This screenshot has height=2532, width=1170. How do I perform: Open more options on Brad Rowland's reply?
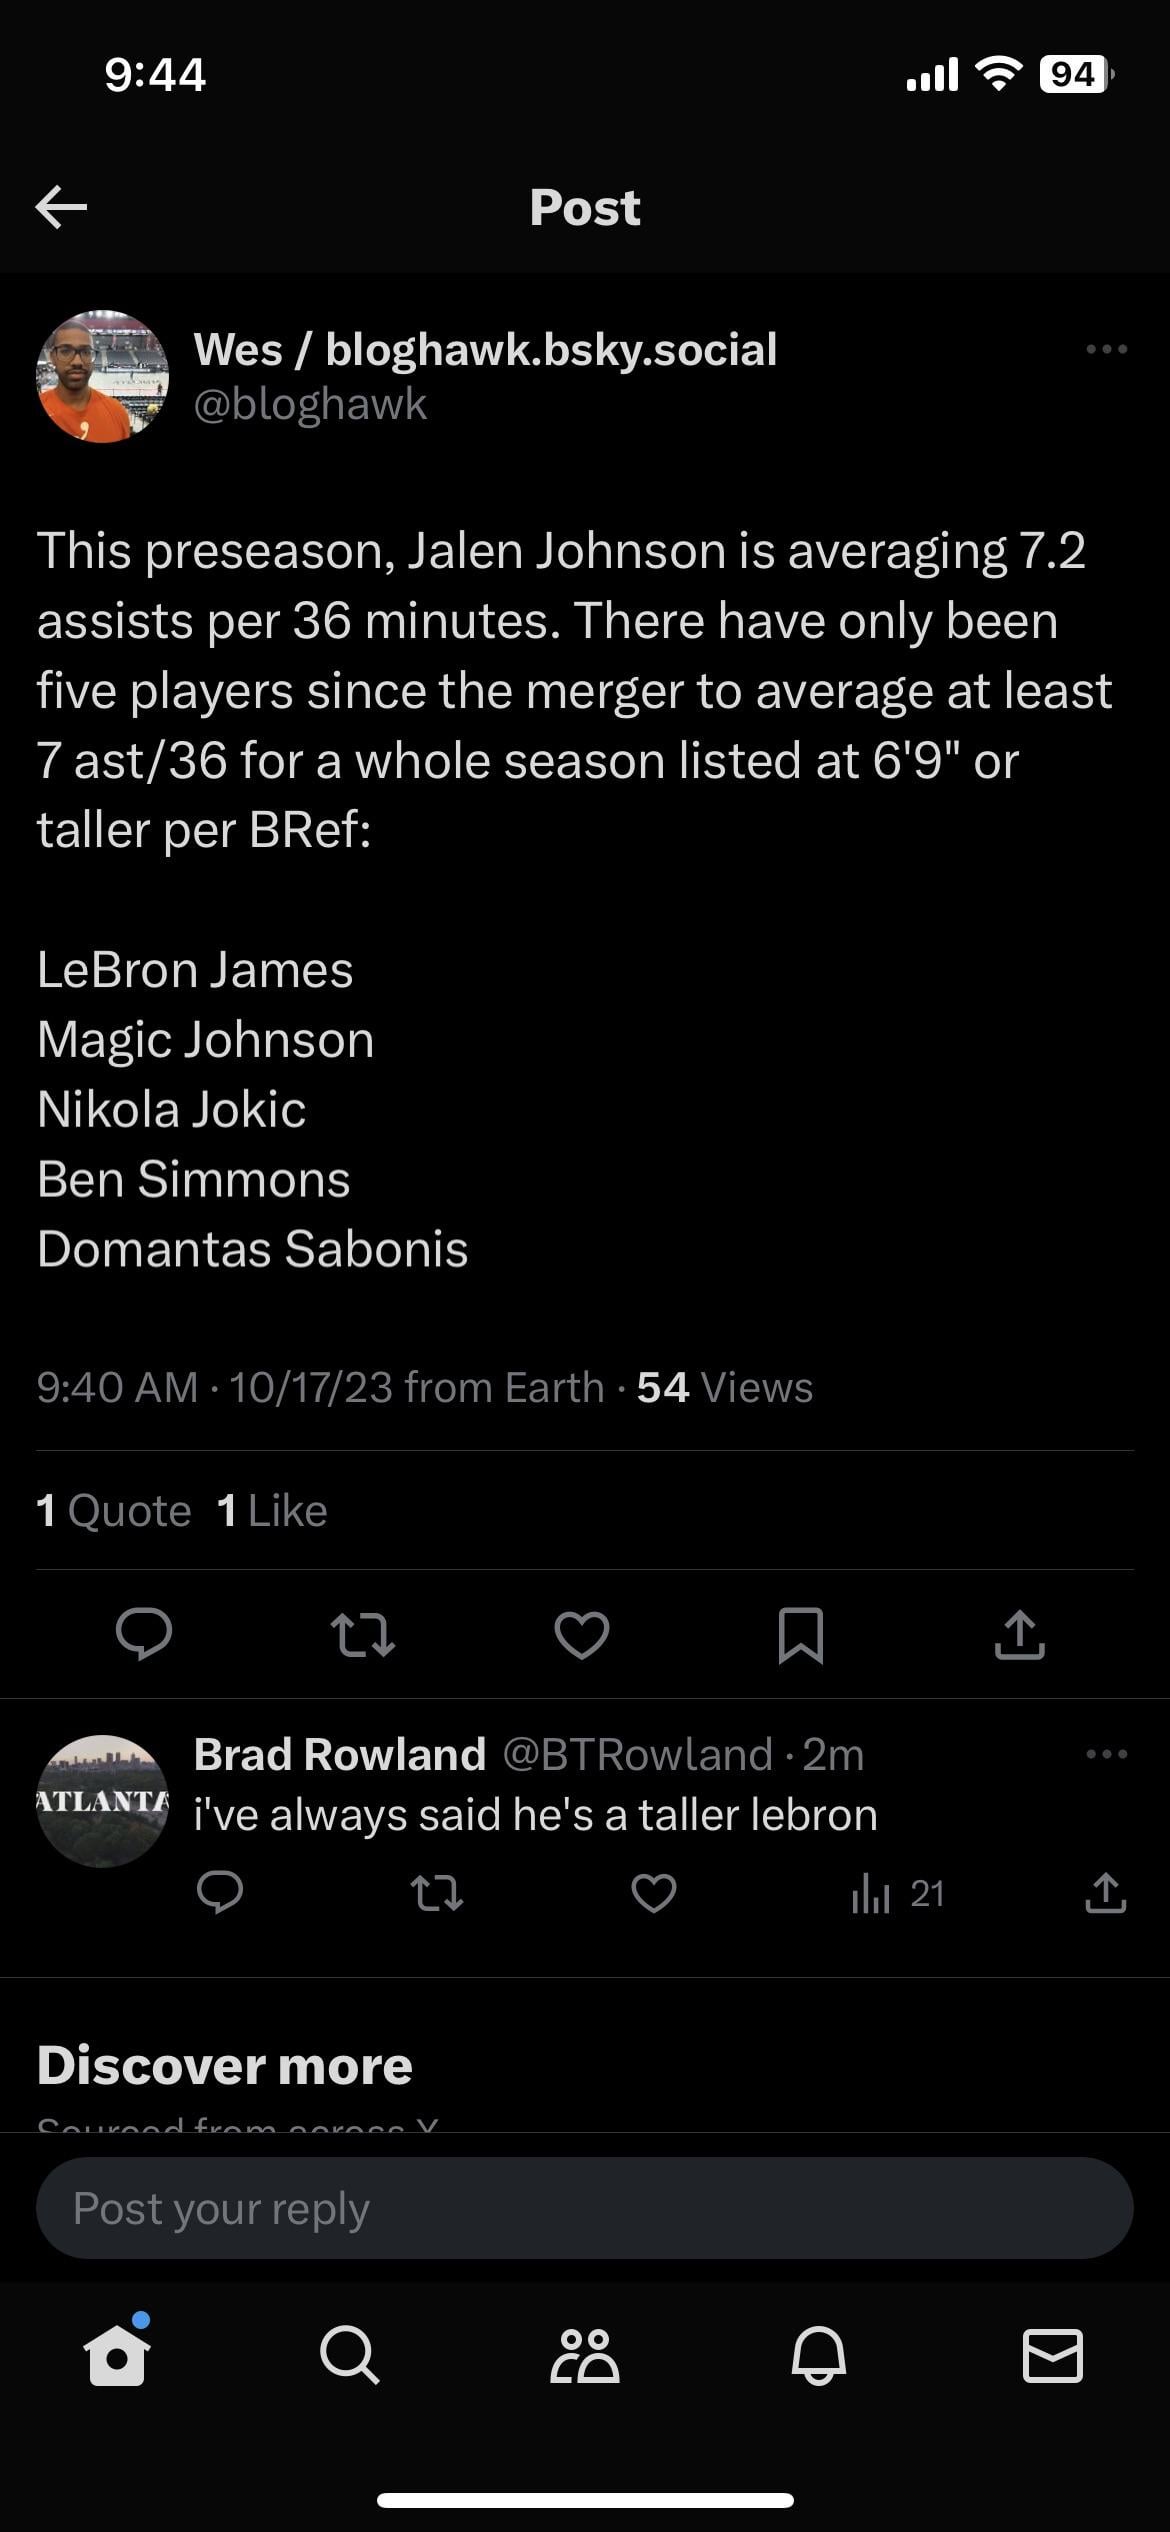[1106, 1754]
